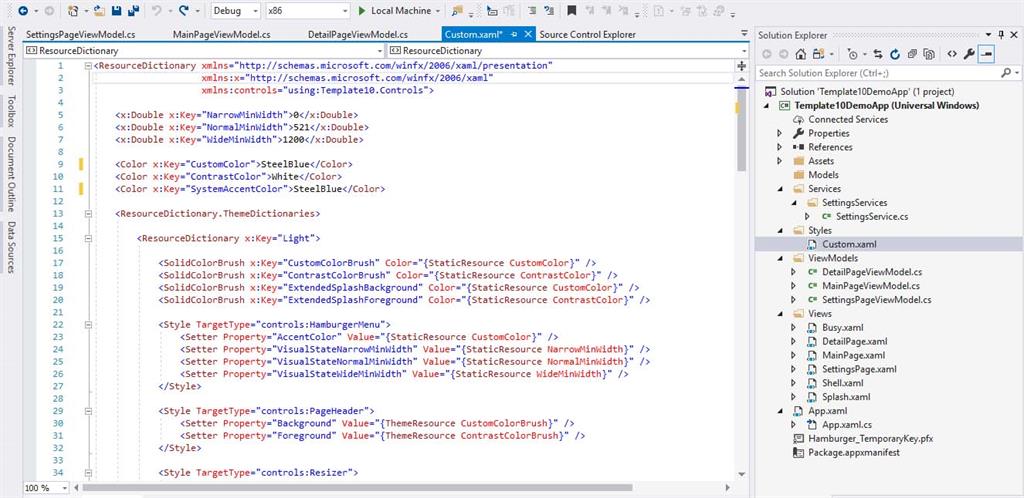Collapse the ViewModels folder
Image resolution: width=1024 pixels, height=498 pixels.
click(x=780, y=258)
